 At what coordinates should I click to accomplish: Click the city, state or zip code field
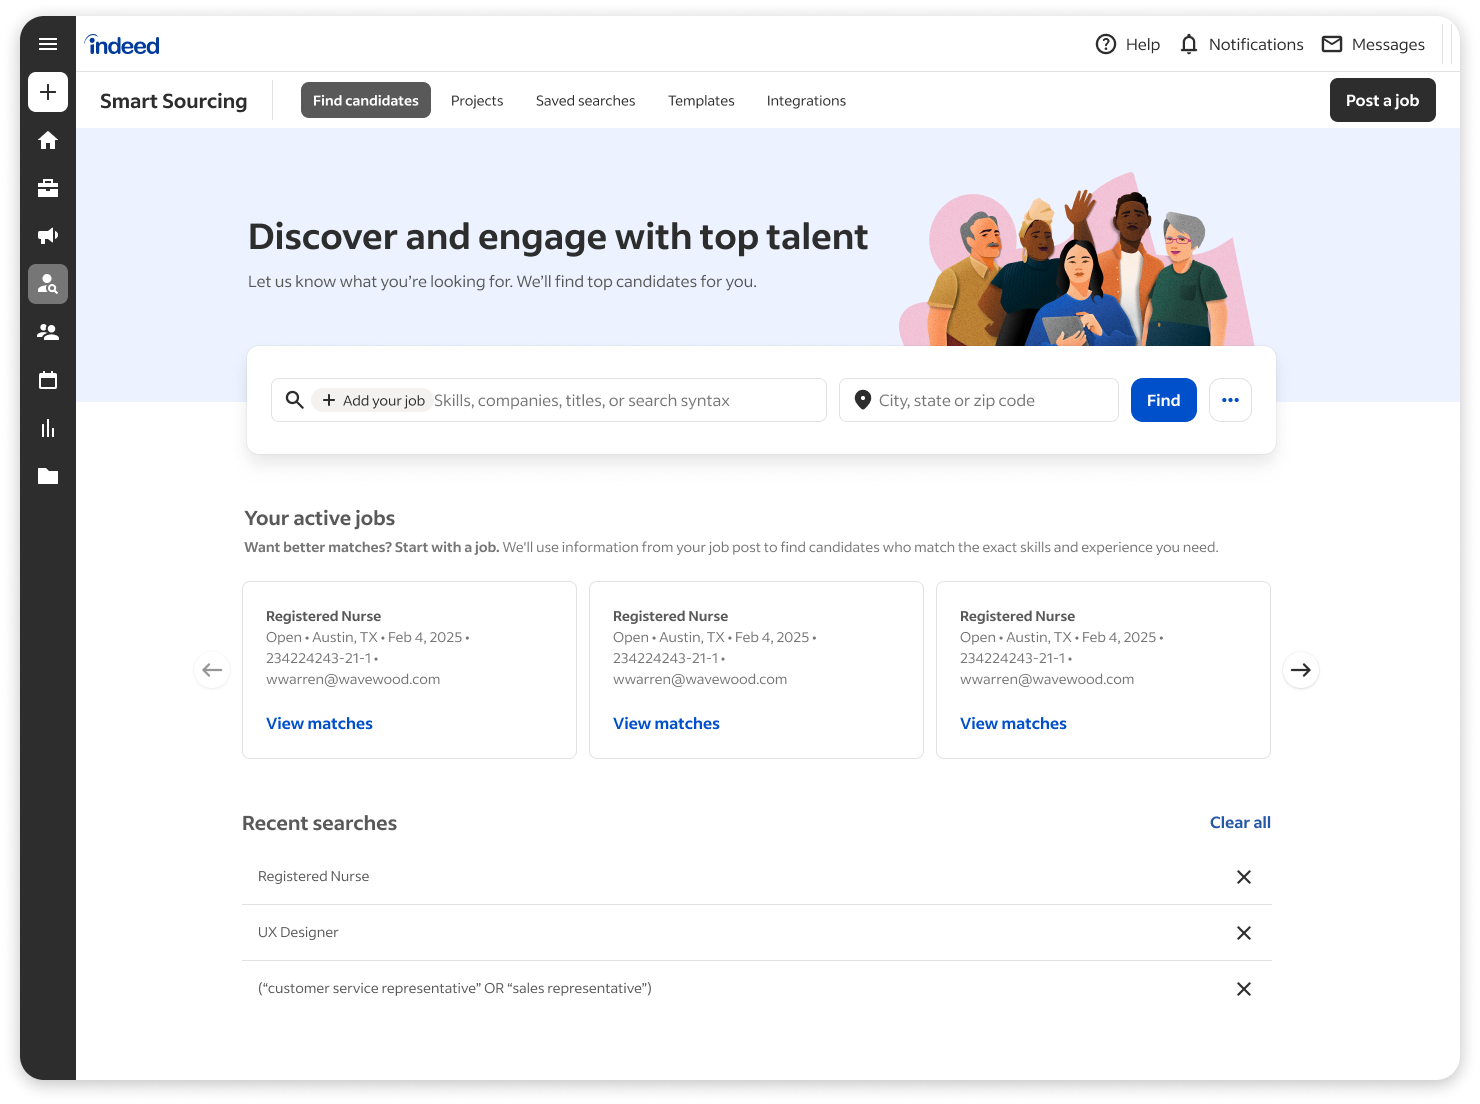click(978, 400)
